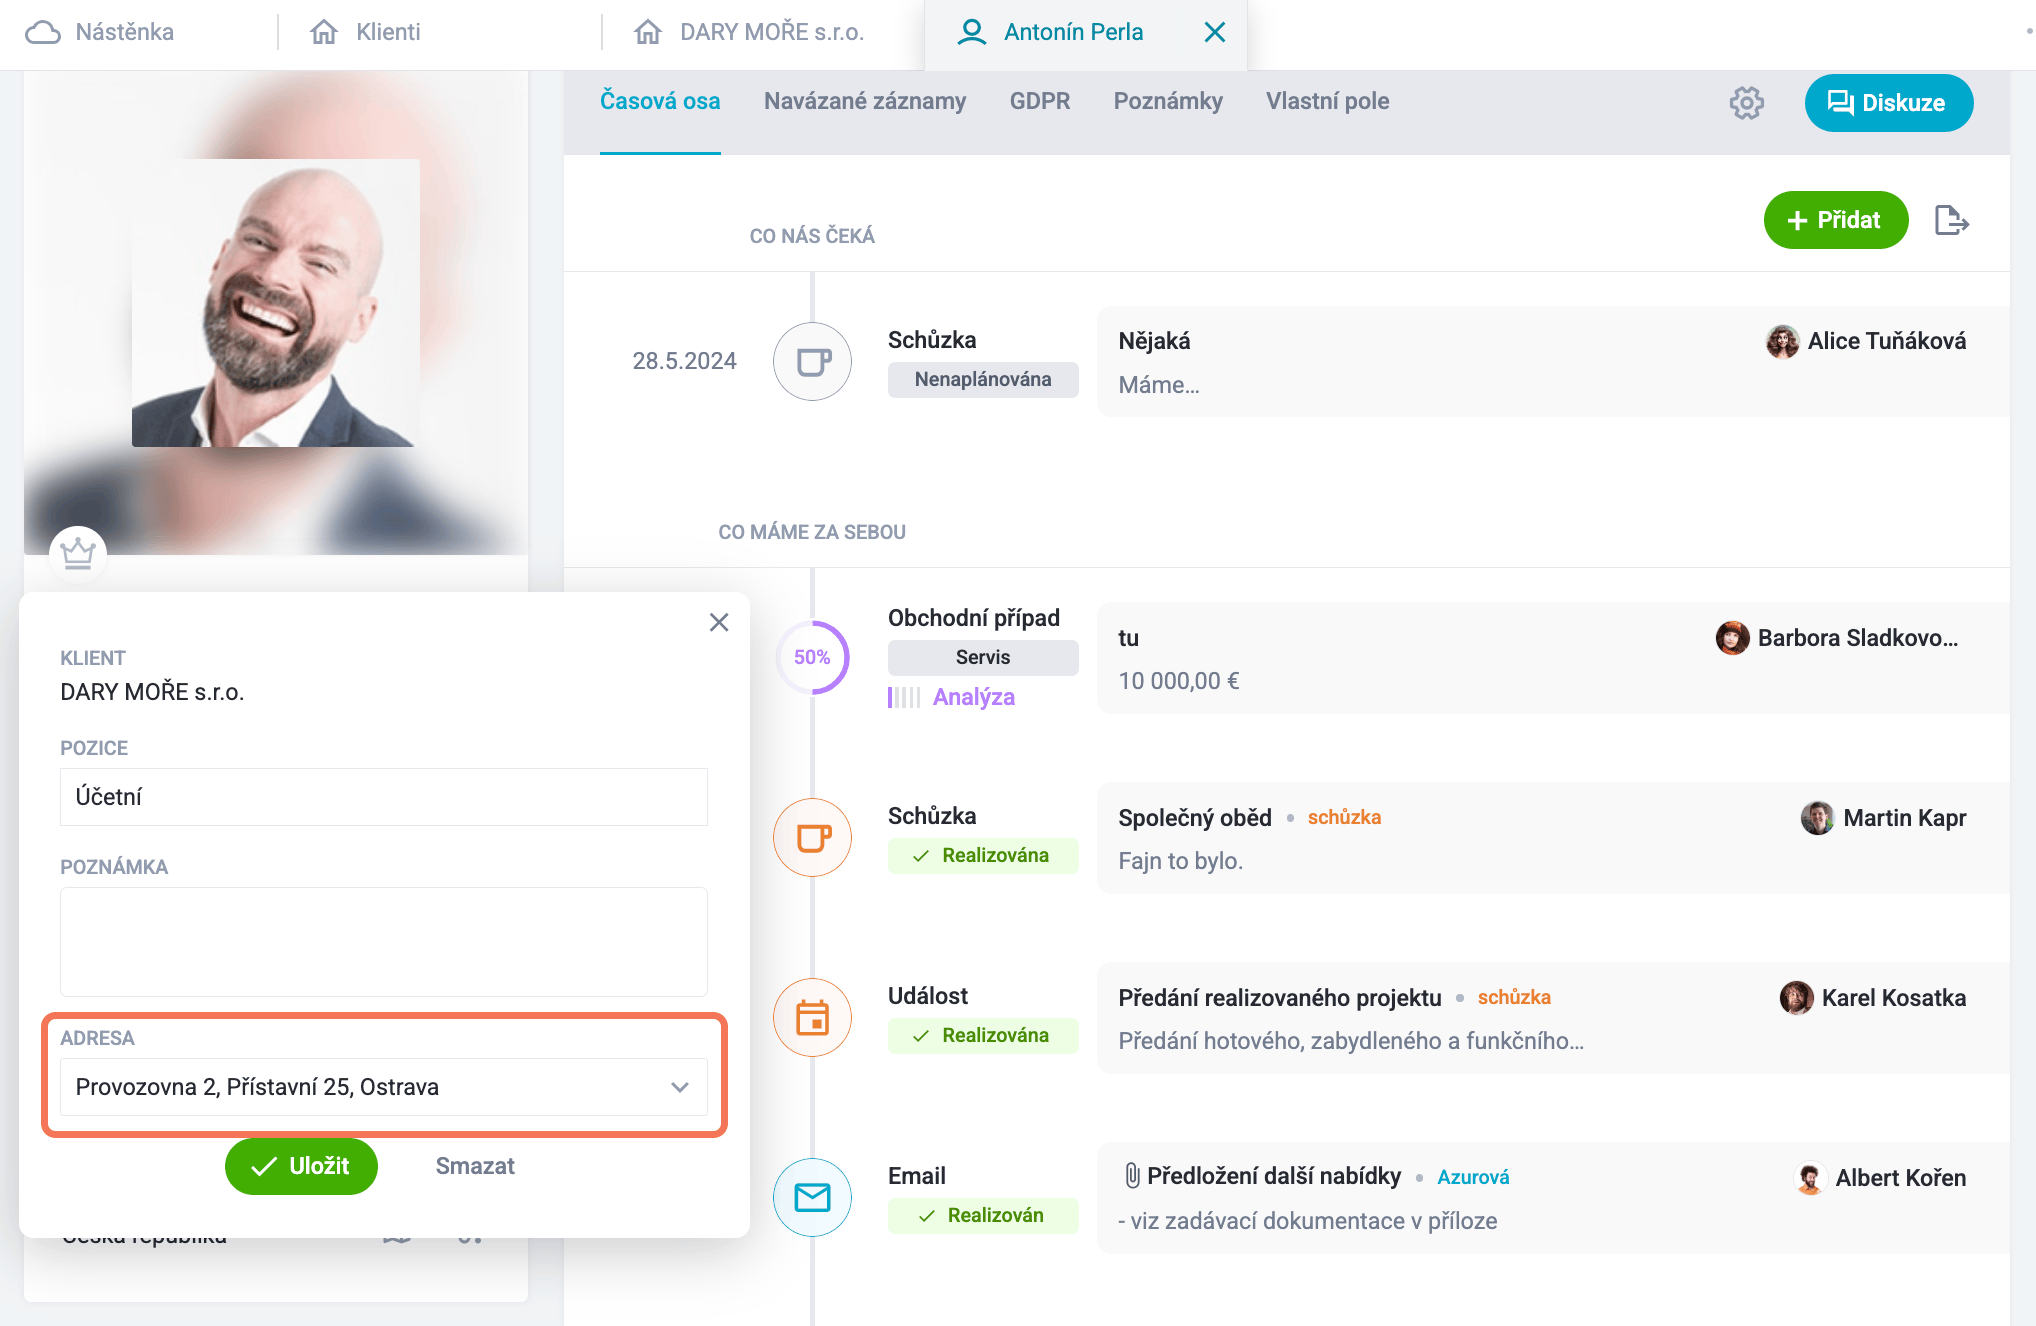
Task: Click the Analýza stage indicator
Action: point(951,697)
